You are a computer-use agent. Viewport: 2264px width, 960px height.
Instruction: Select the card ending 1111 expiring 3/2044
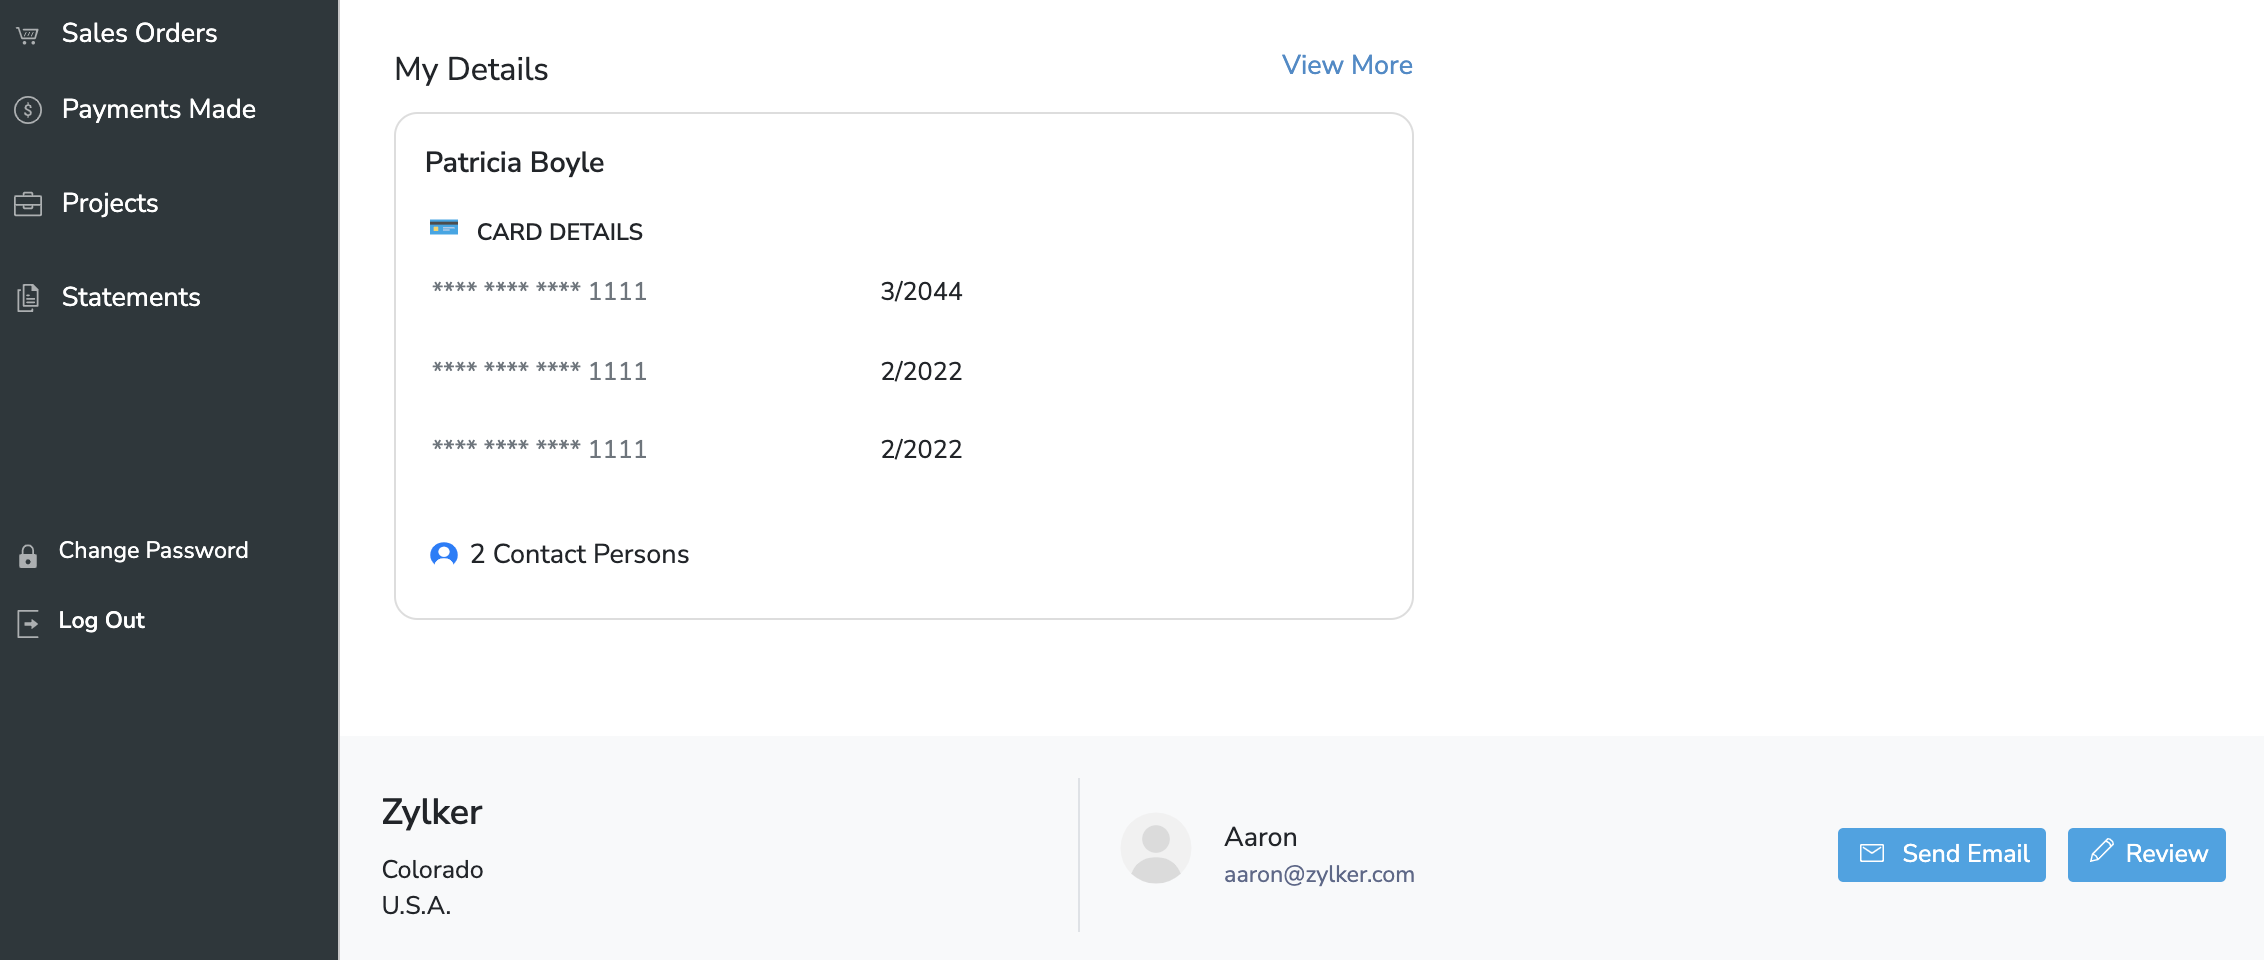coord(540,291)
